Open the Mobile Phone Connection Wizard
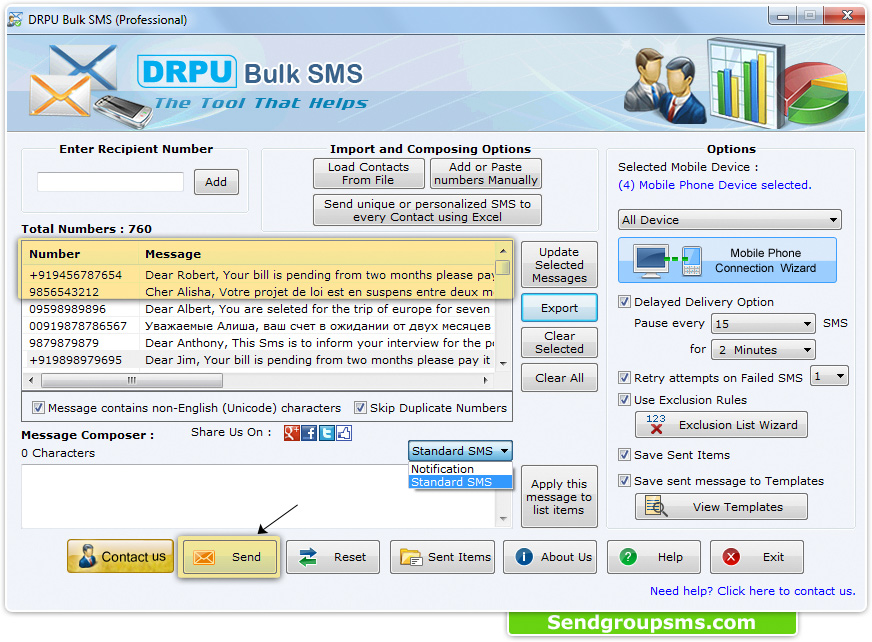The image size is (872, 642). click(727, 260)
